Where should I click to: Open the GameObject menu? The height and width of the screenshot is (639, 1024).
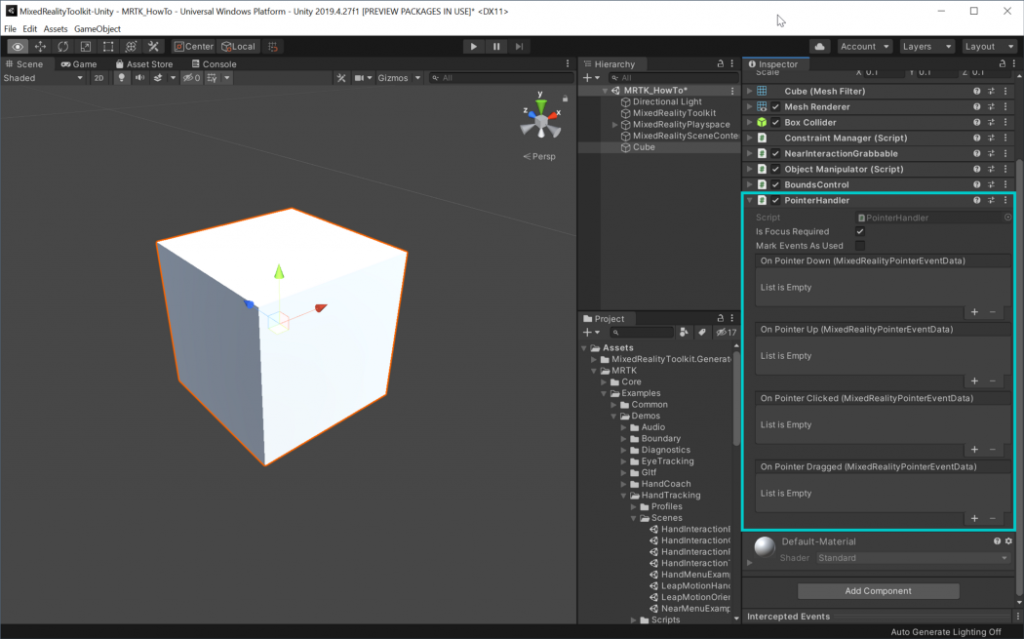97,29
